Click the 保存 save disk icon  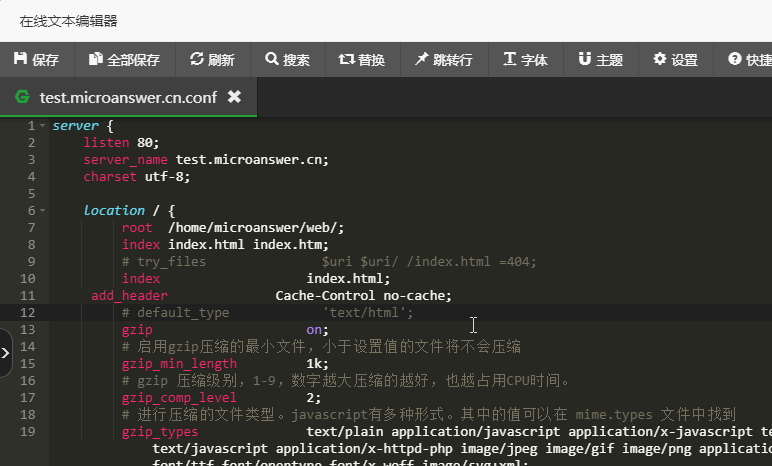point(20,59)
